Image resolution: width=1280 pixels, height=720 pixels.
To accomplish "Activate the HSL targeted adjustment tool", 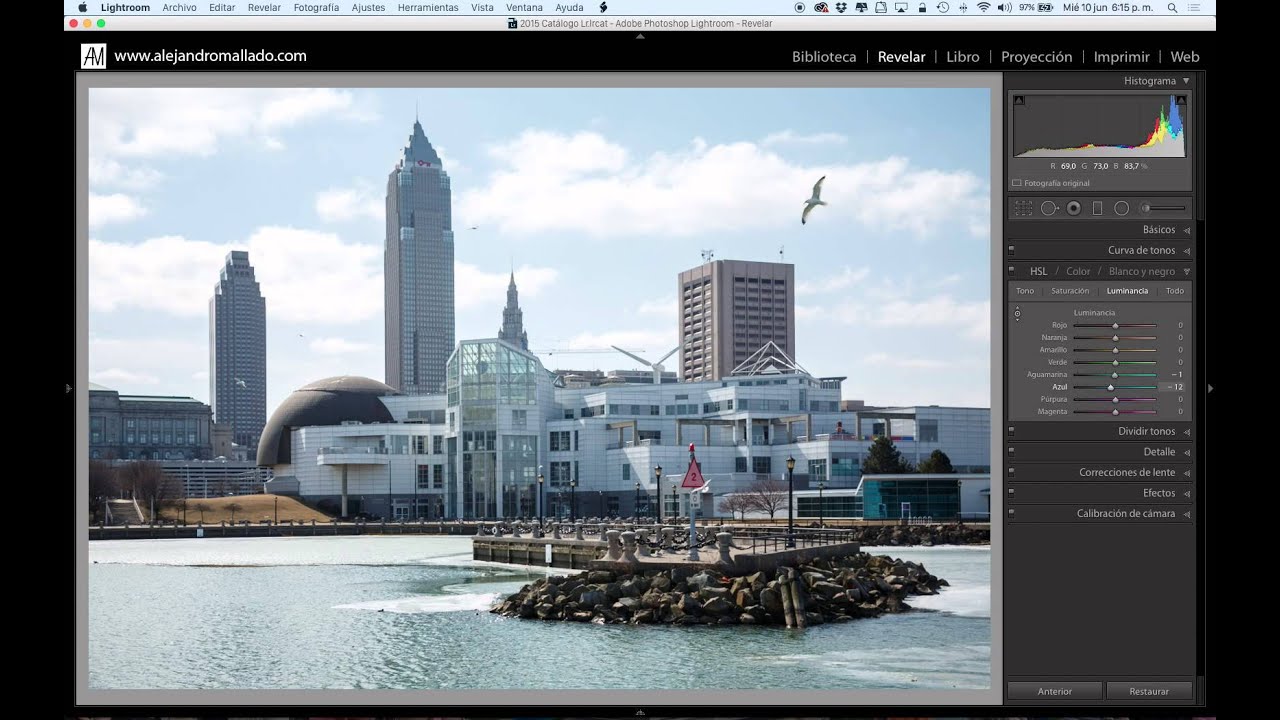I will pos(1017,314).
